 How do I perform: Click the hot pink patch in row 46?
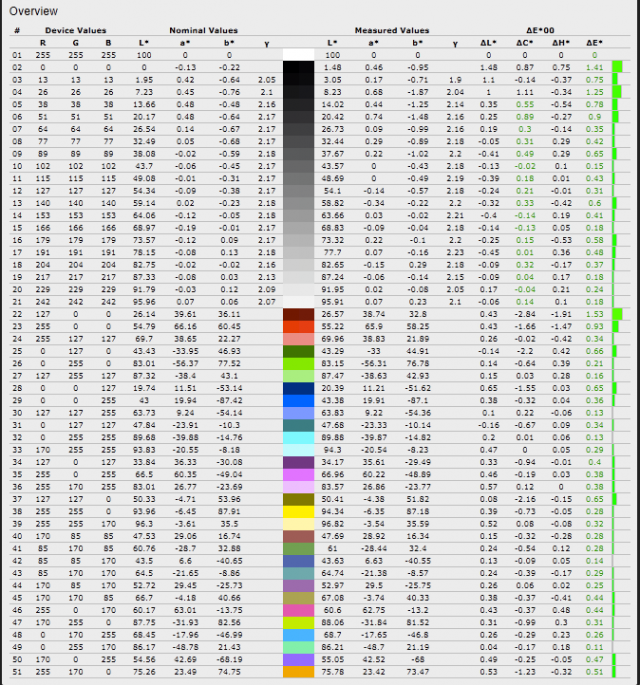298,610
